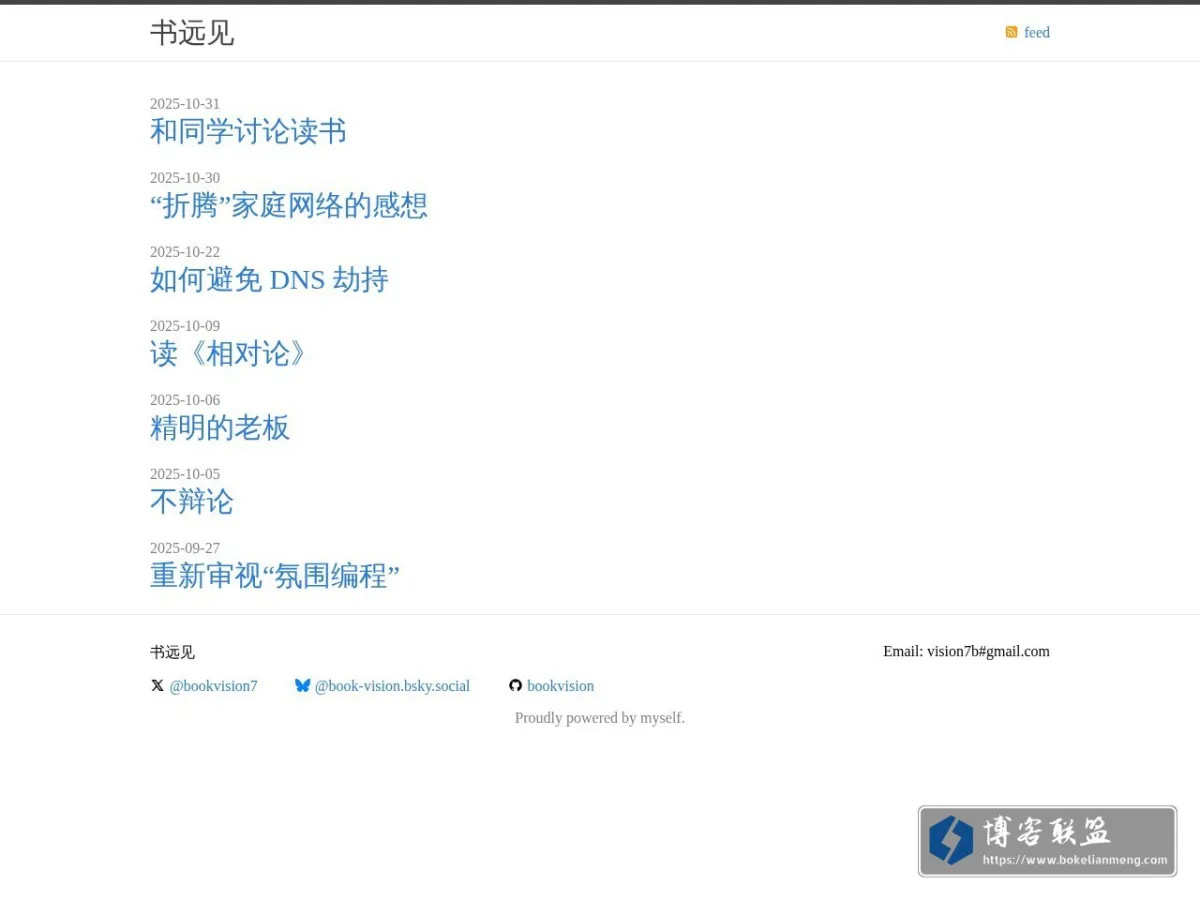The image size is (1200, 900).
Task: Open the post 和同学讨论读书
Action: (x=248, y=131)
